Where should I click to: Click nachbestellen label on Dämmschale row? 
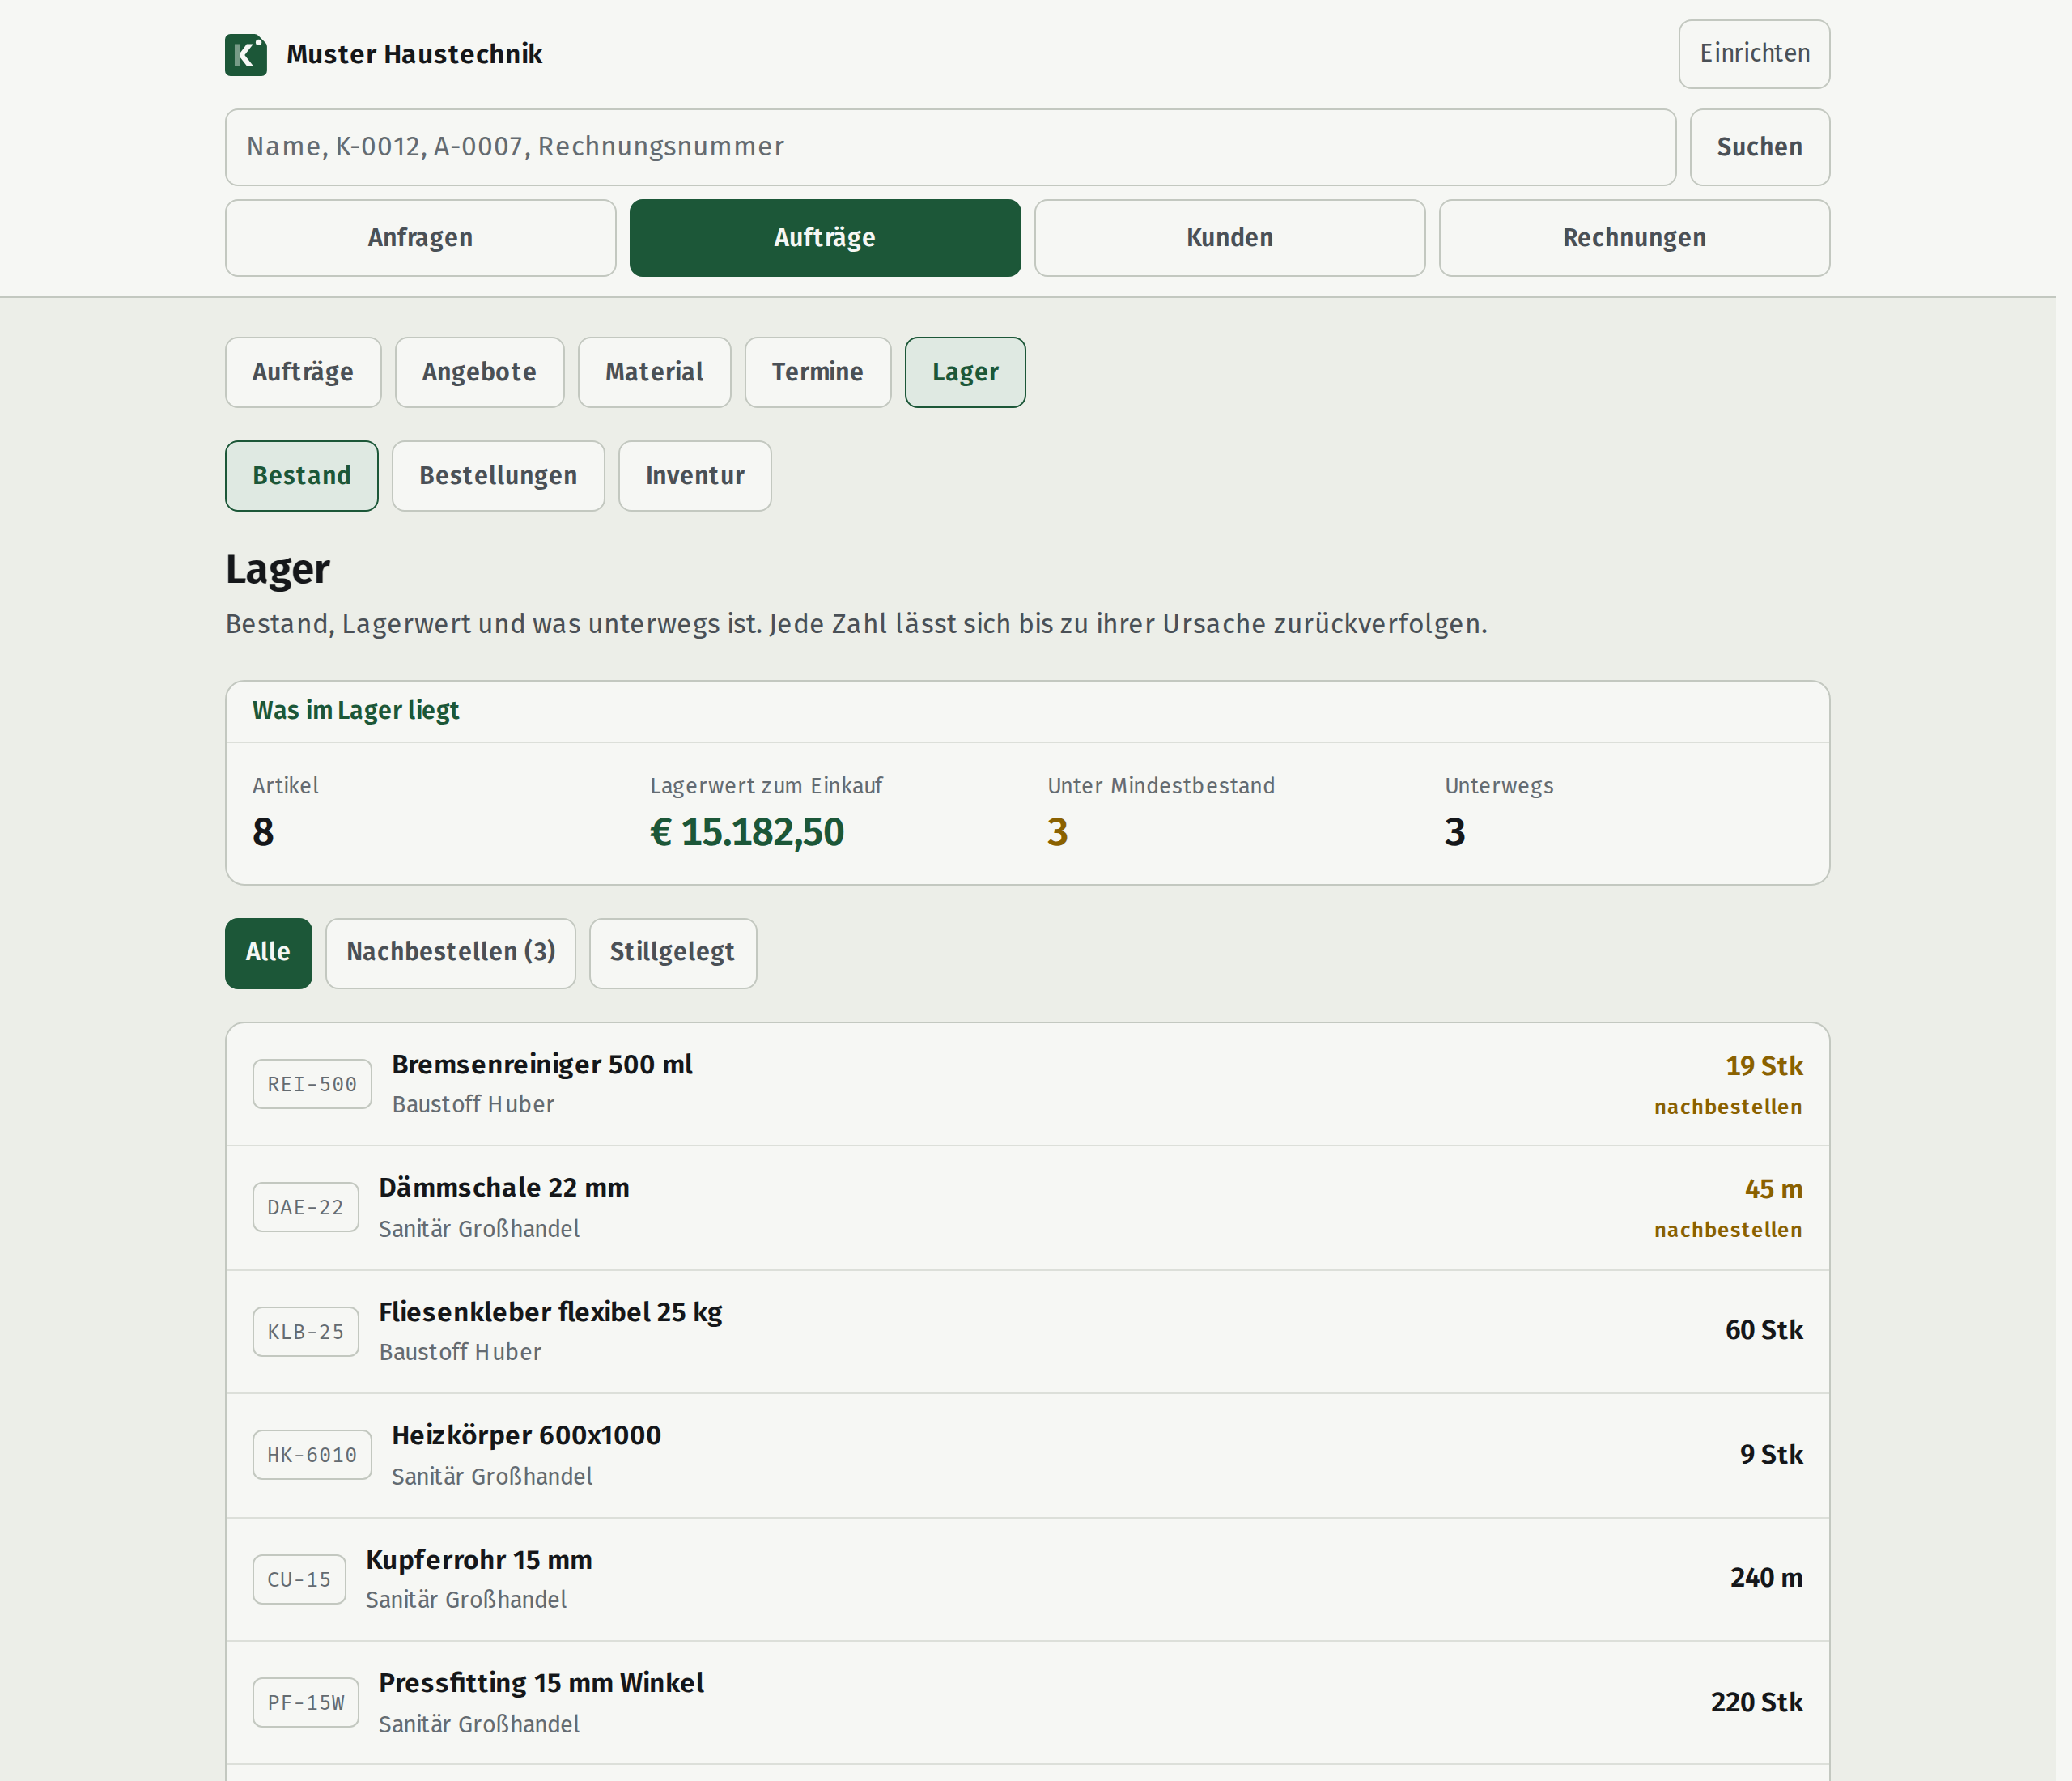coord(1728,1230)
